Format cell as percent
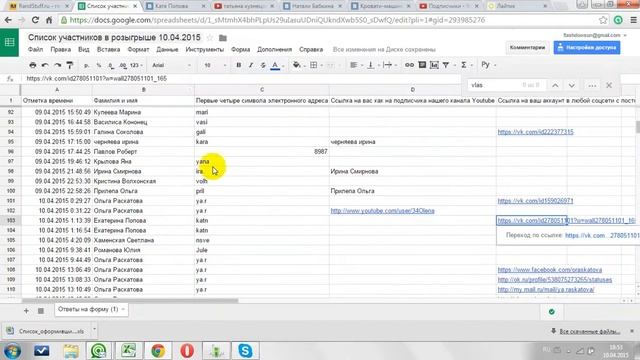 (x=99, y=65)
